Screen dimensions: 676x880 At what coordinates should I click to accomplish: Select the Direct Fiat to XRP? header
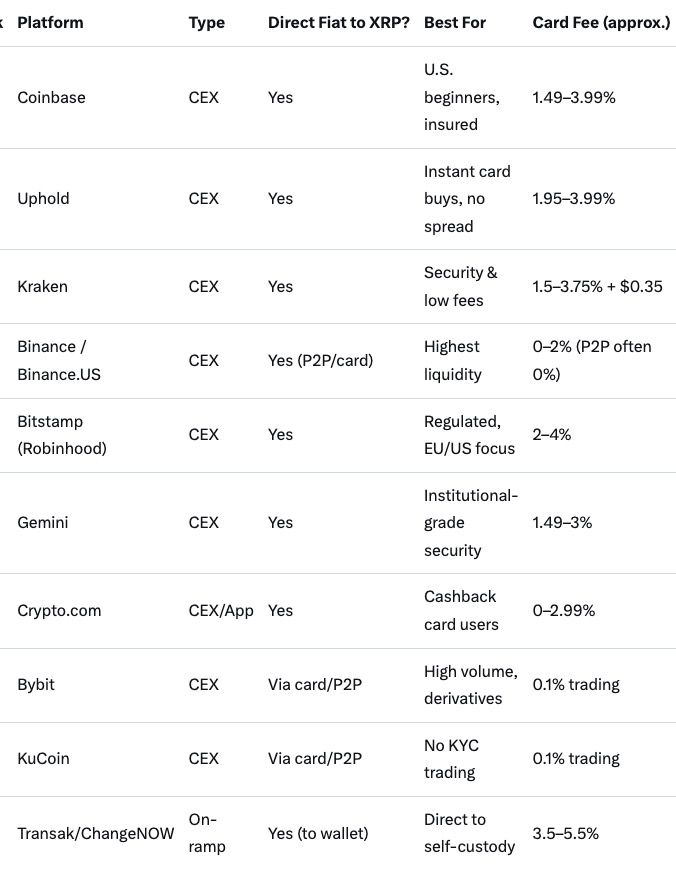(336, 22)
